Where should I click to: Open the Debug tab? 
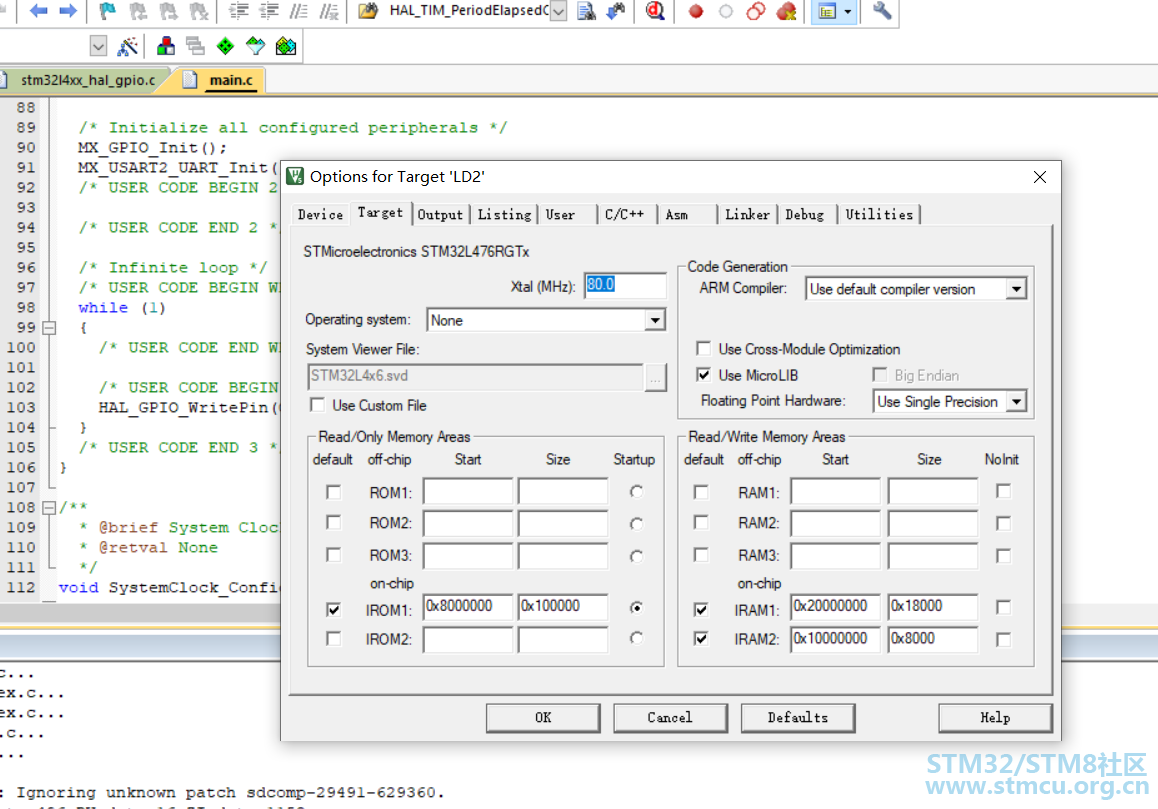805,214
